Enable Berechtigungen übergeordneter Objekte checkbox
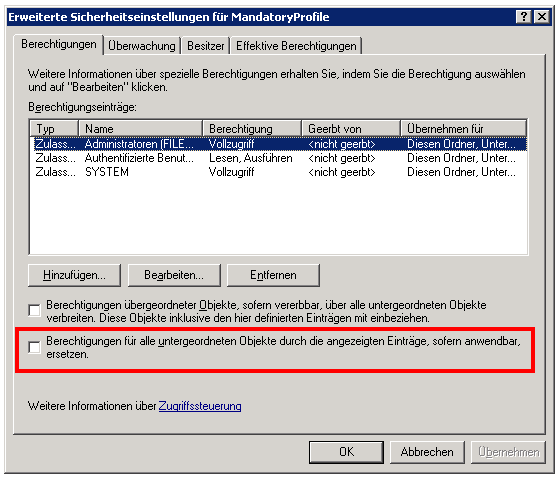559x482 pixels. coord(35,310)
